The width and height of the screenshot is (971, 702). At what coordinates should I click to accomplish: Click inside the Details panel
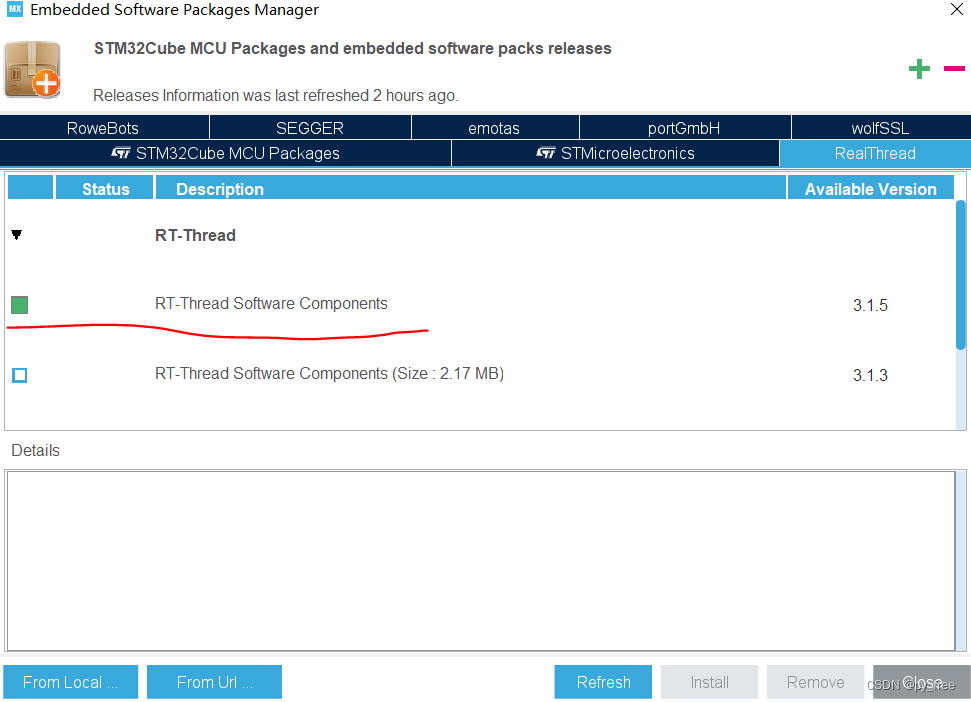[x=480, y=560]
